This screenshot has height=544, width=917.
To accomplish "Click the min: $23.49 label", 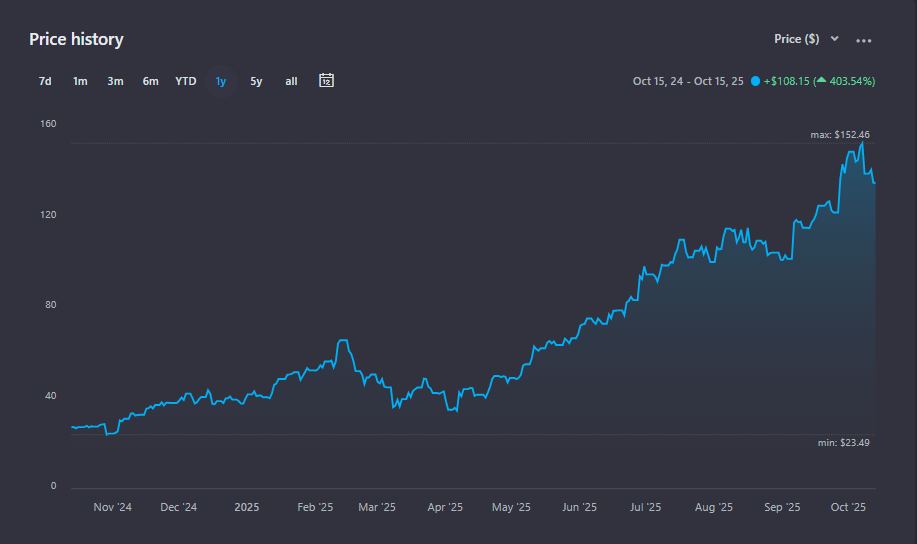I will [x=843, y=442].
